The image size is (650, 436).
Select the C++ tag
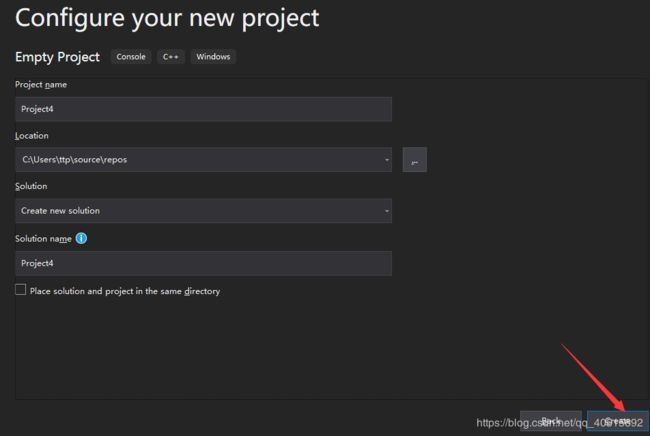pos(171,57)
